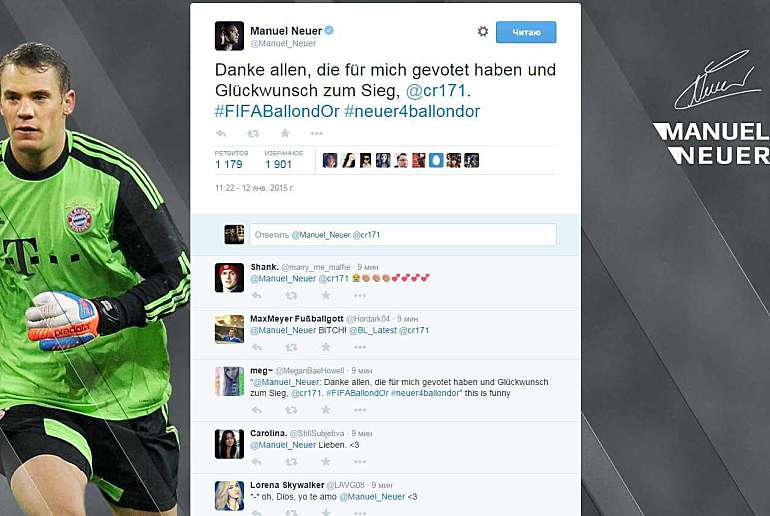This screenshot has height=516, width=770.
Task: Open the @cr171 mention link in the main tweet
Action: 436,90
